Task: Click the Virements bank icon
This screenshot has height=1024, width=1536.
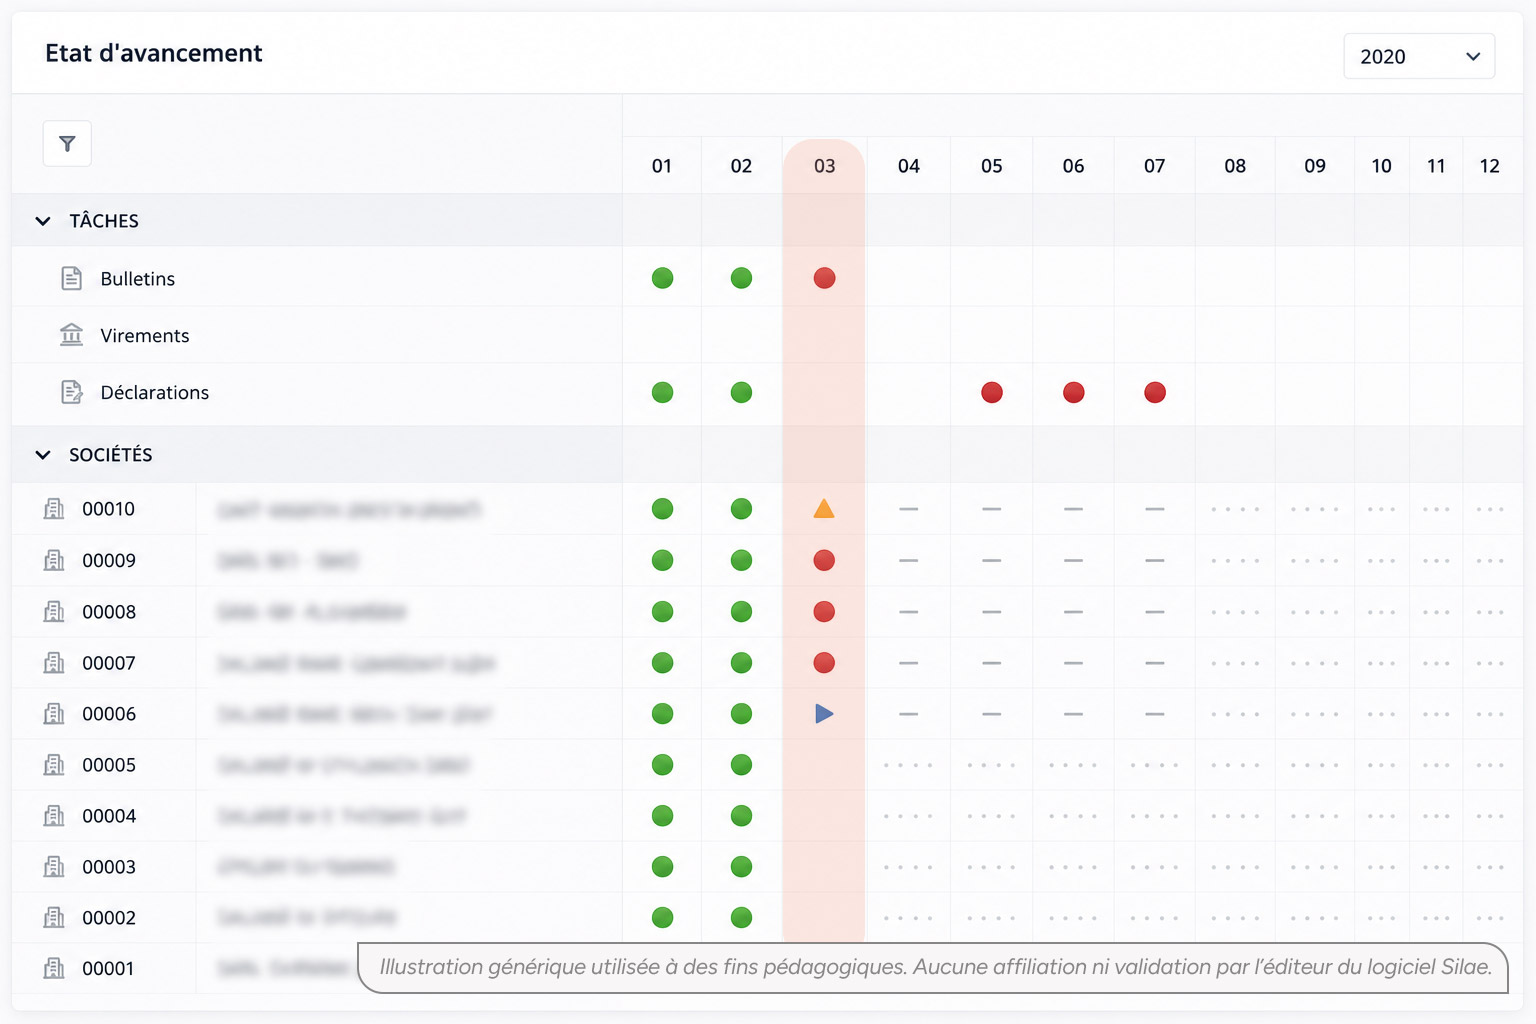Action: [x=71, y=335]
